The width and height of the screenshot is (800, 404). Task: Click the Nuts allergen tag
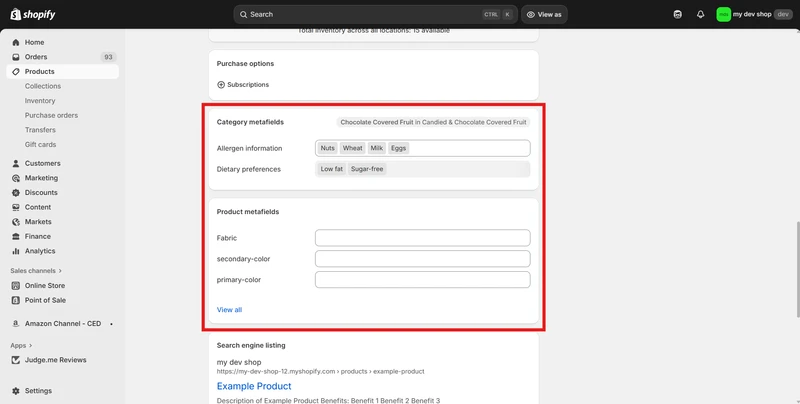pyautogui.click(x=328, y=148)
